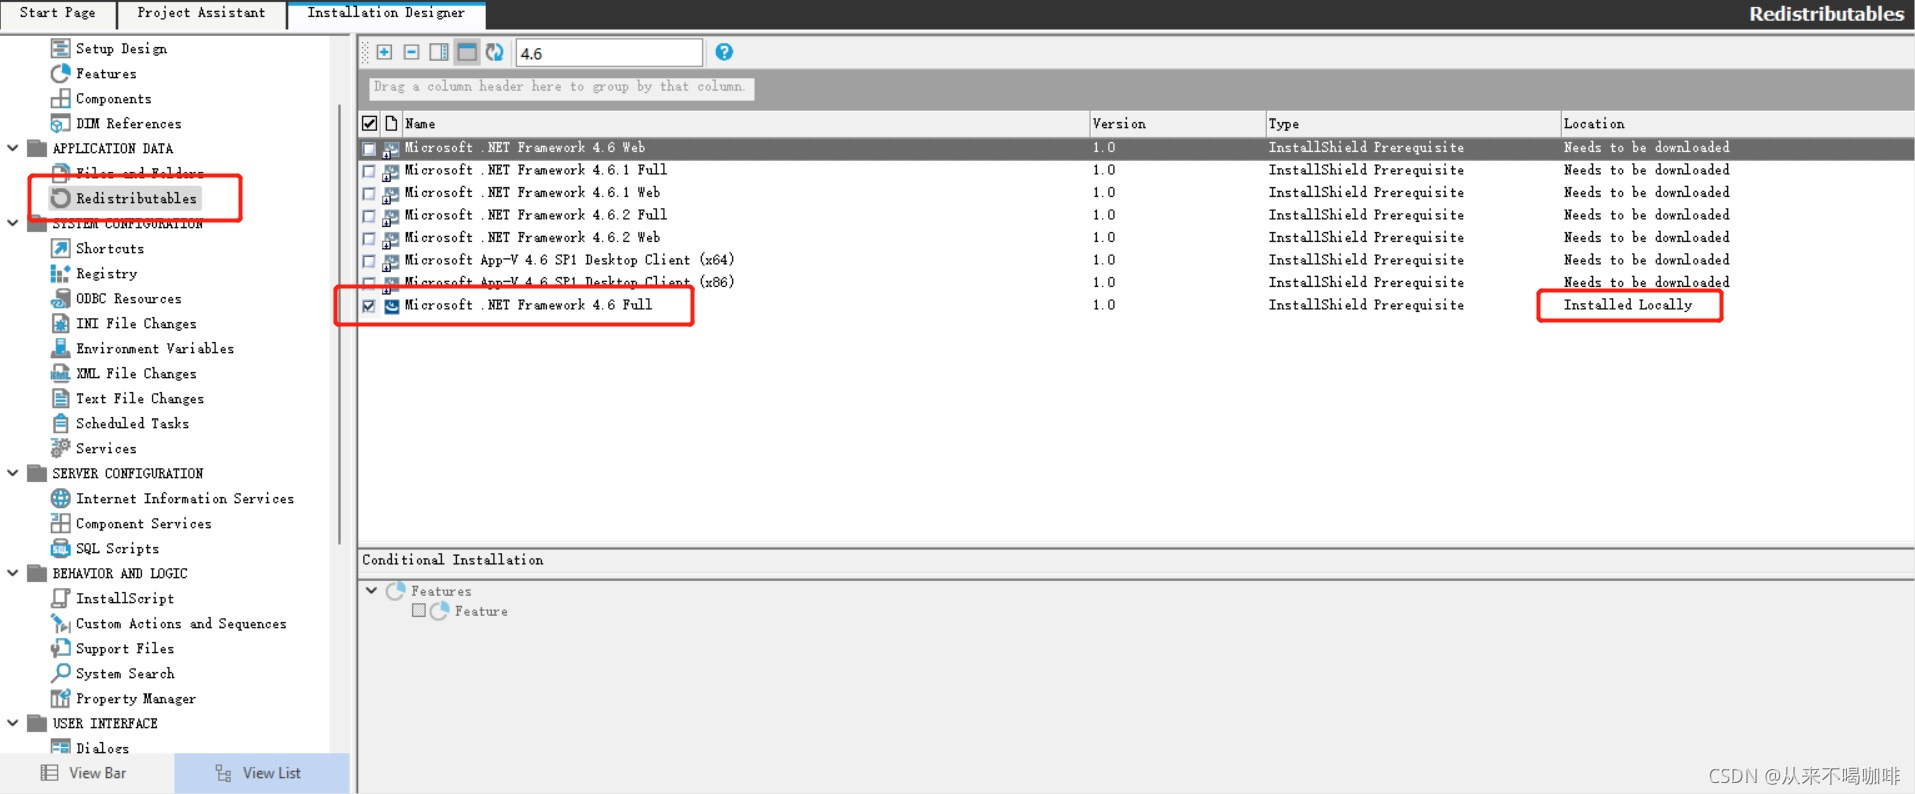Sort by the Version column header
Image resolution: width=1915 pixels, height=794 pixels.
click(x=1177, y=124)
